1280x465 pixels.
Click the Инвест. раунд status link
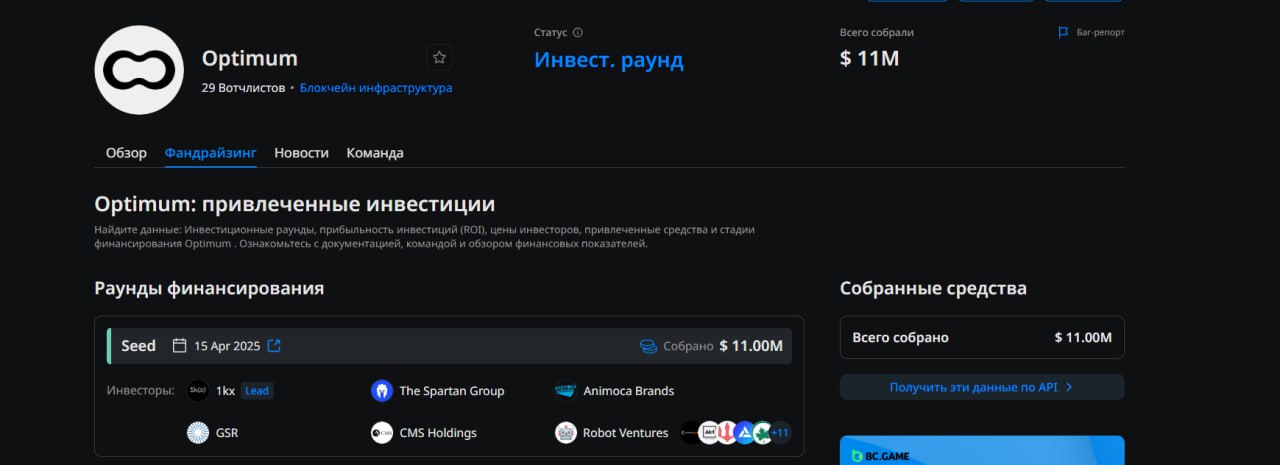click(608, 60)
